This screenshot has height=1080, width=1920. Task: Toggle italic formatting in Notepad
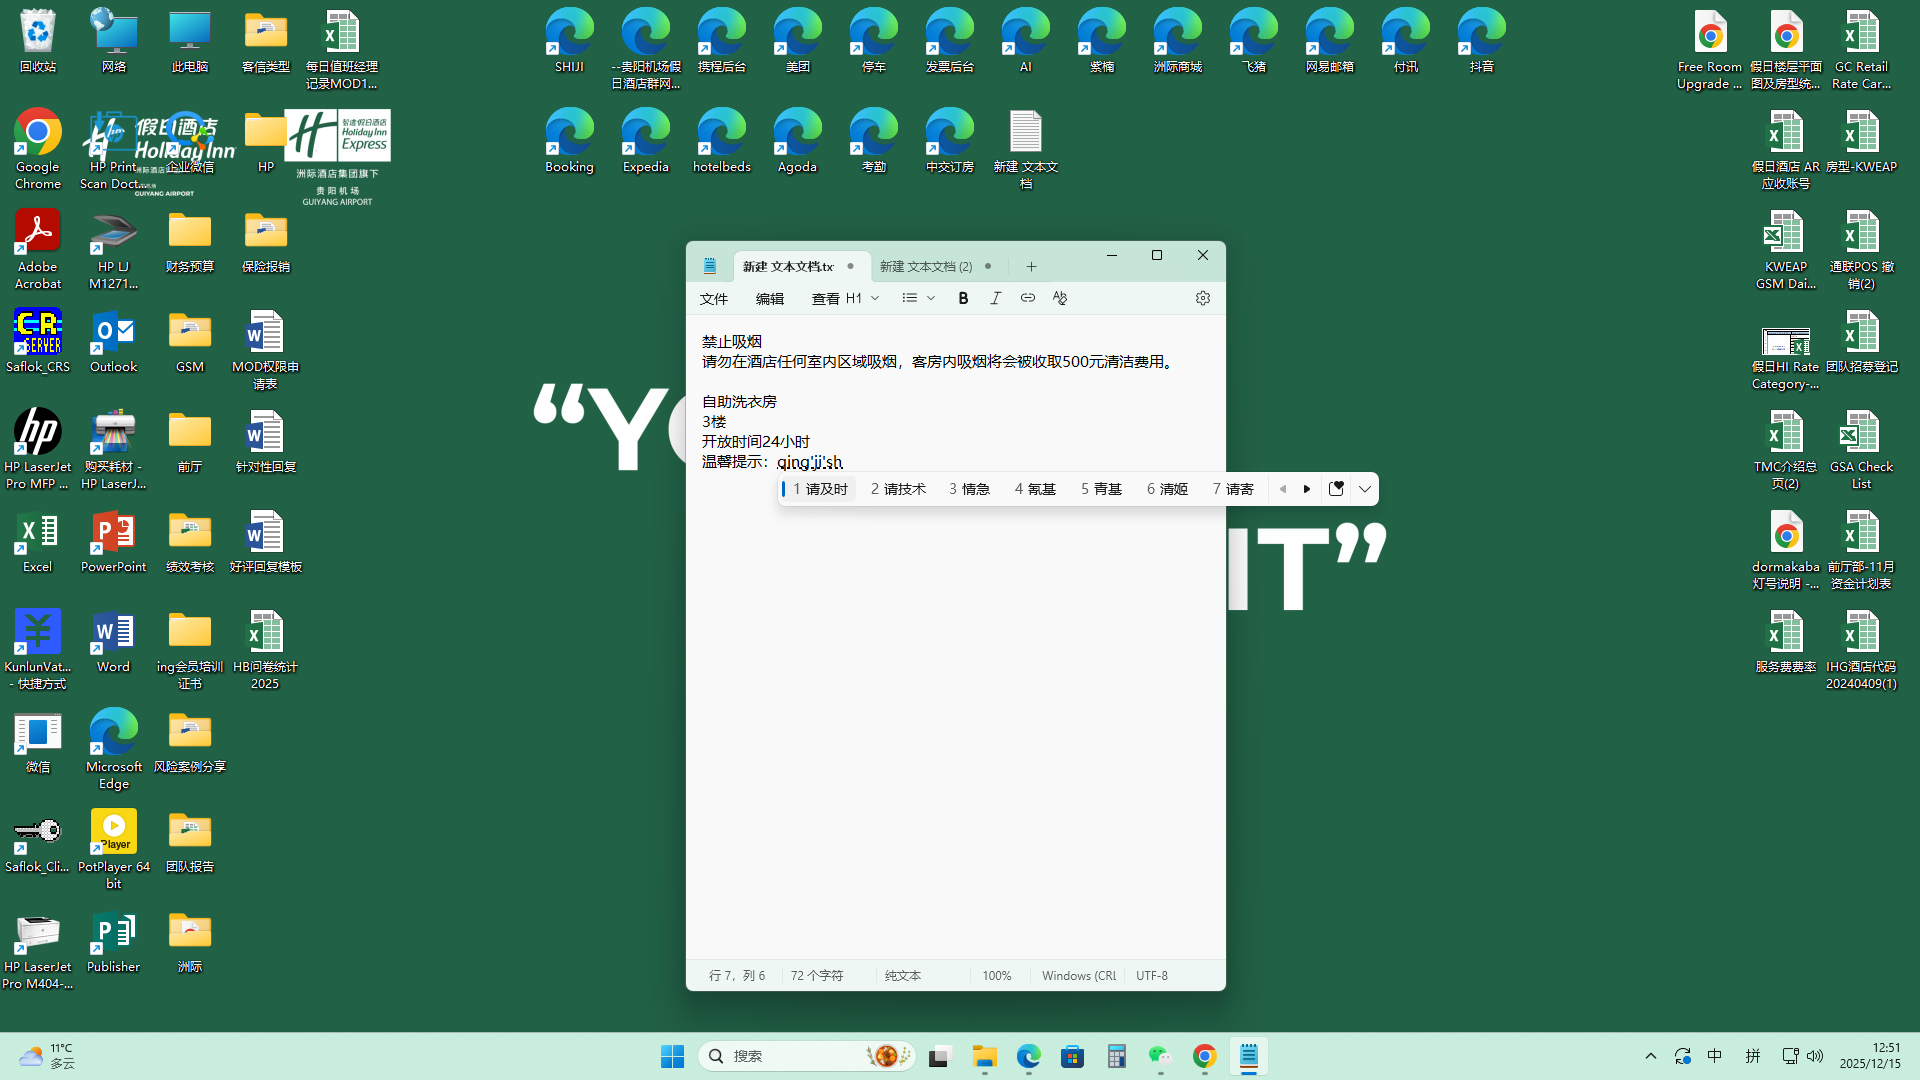995,298
